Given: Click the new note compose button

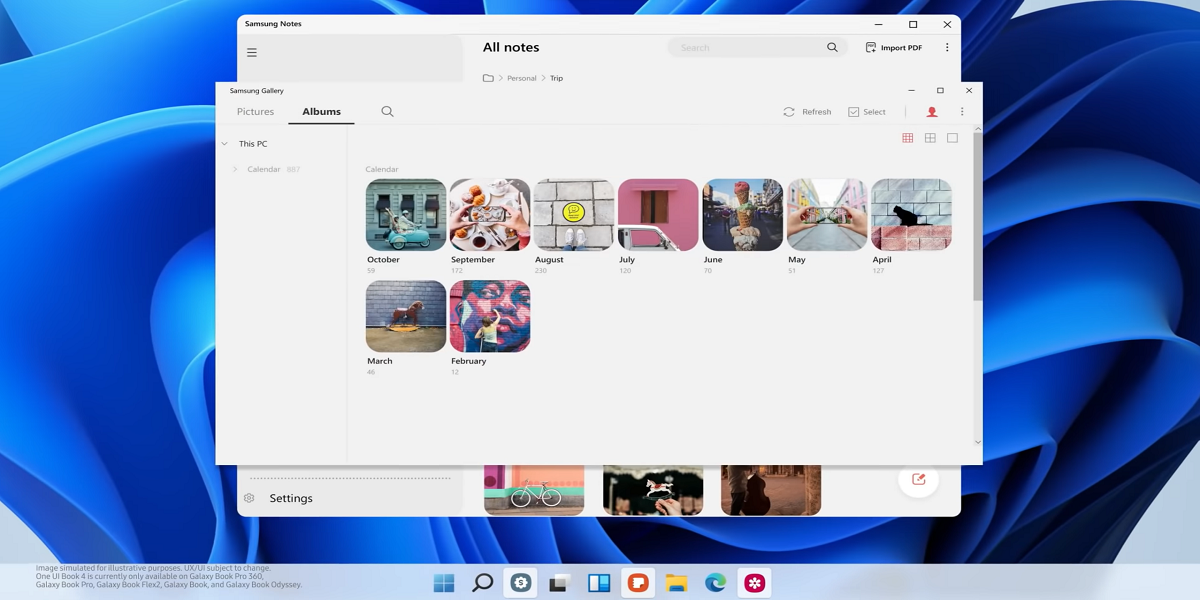Looking at the screenshot, I should tap(918, 480).
